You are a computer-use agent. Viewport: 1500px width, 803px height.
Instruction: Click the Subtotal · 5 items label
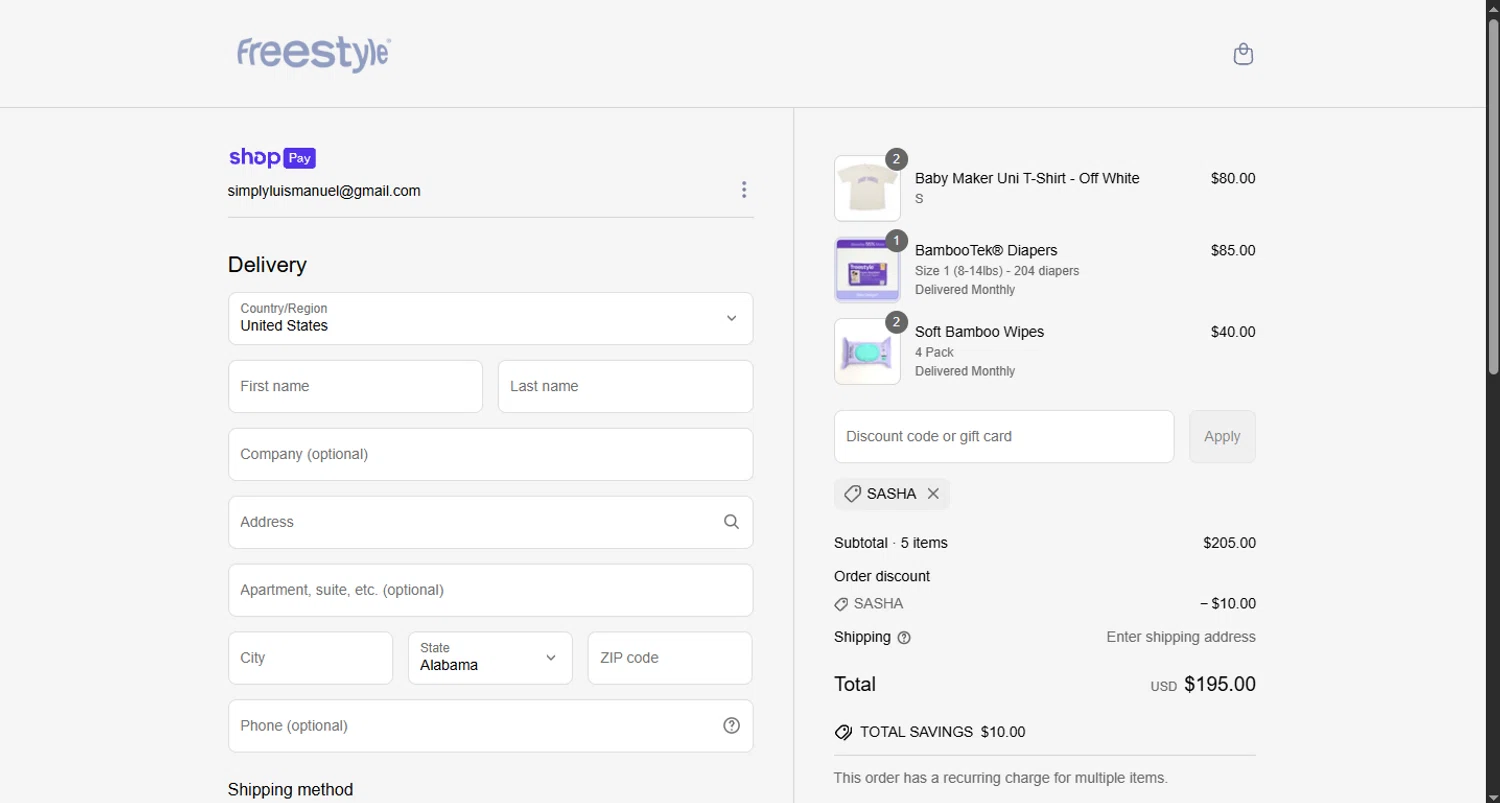[891, 543]
